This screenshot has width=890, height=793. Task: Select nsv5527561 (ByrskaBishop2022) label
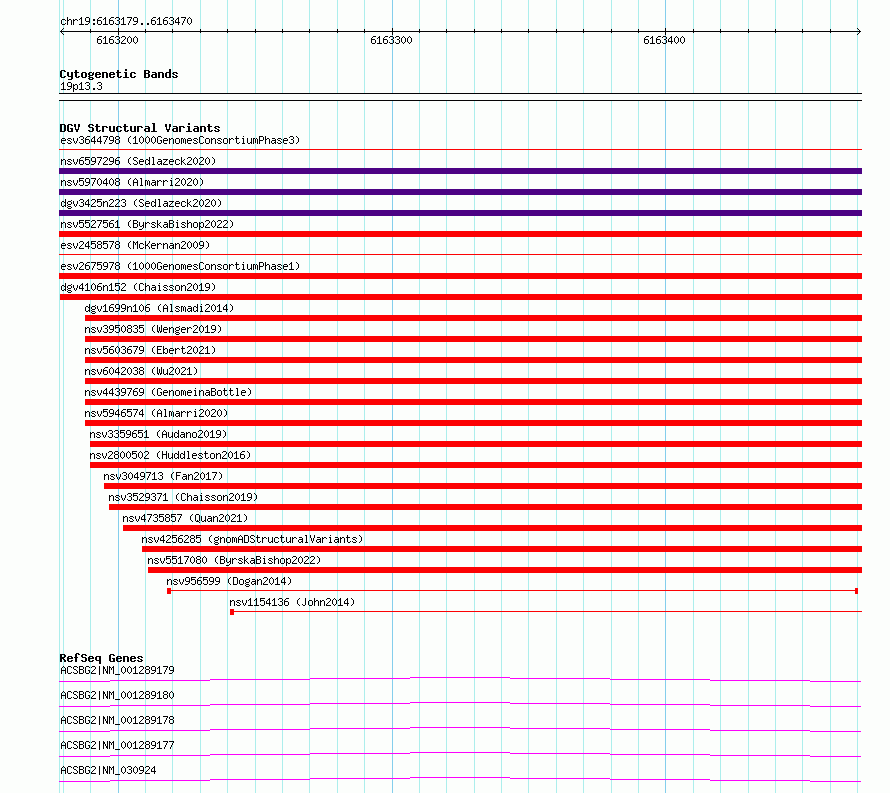(147, 224)
